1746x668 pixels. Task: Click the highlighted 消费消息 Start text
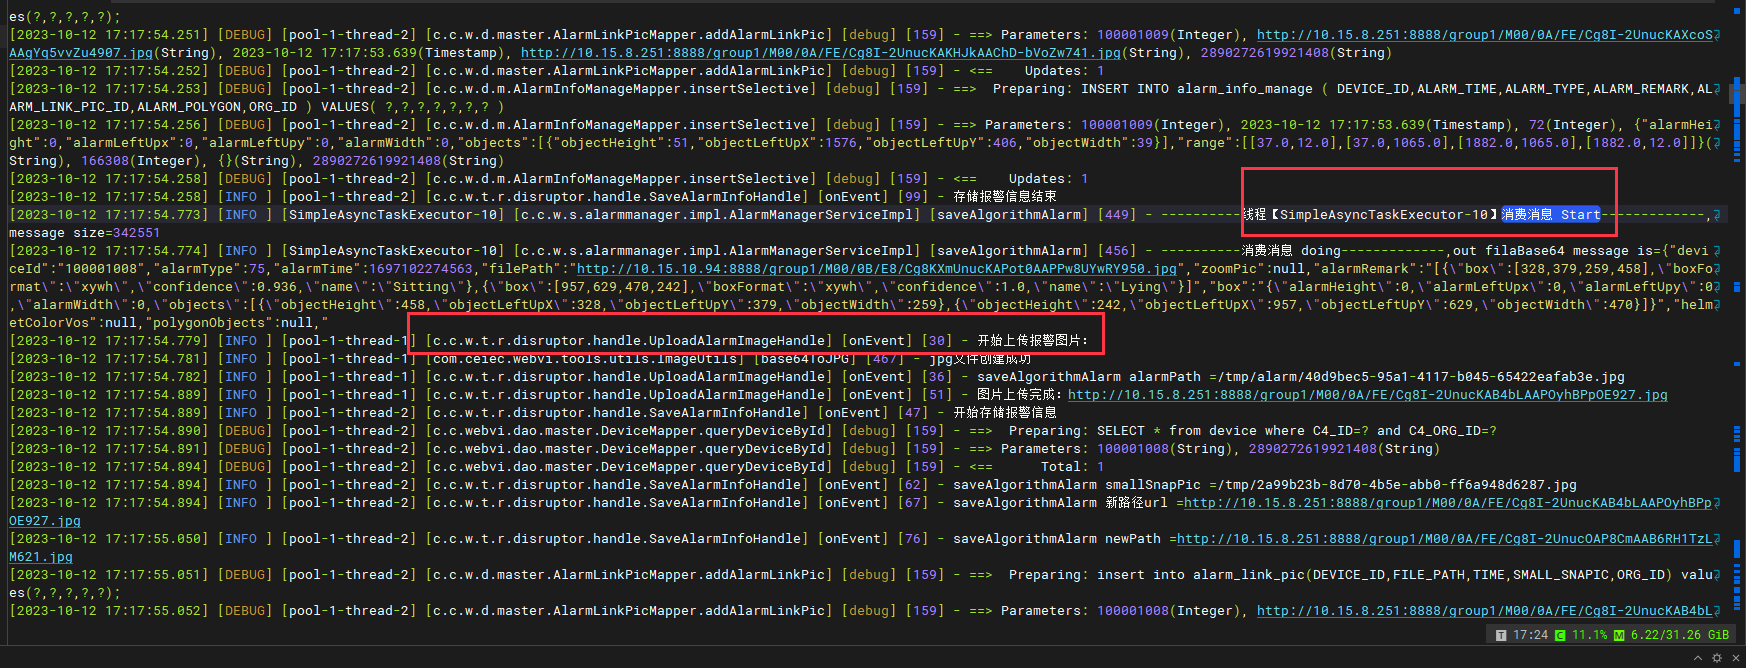click(x=1551, y=215)
